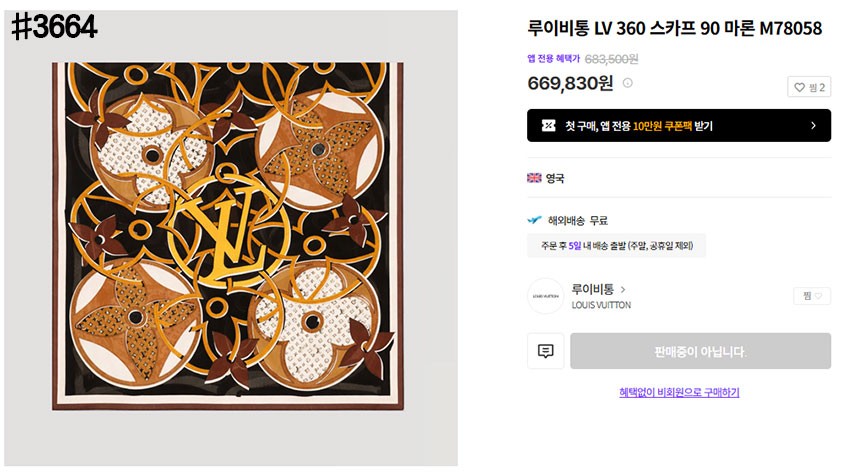Open the chevron arrow on coupon banner
This screenshot has width=860, height=473.
tap(813, 126)
